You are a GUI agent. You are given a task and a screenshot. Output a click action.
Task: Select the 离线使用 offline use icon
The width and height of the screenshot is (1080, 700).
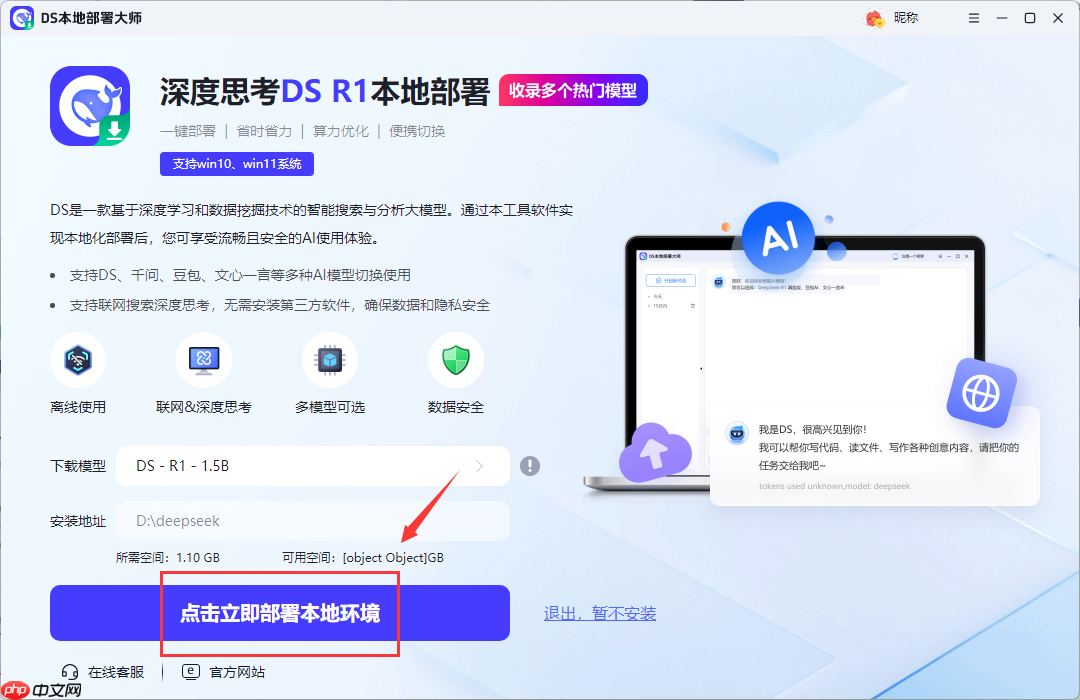coord(78,361)
